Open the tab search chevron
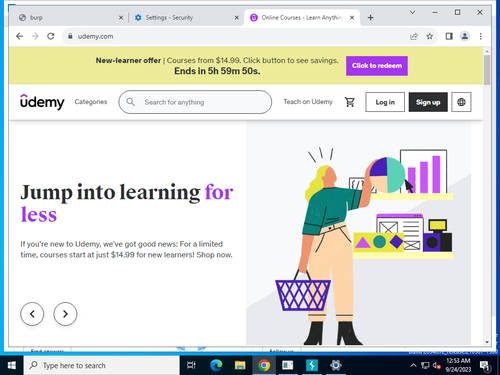Viewport: 500px width, 375px height. (x=412, y=12)
